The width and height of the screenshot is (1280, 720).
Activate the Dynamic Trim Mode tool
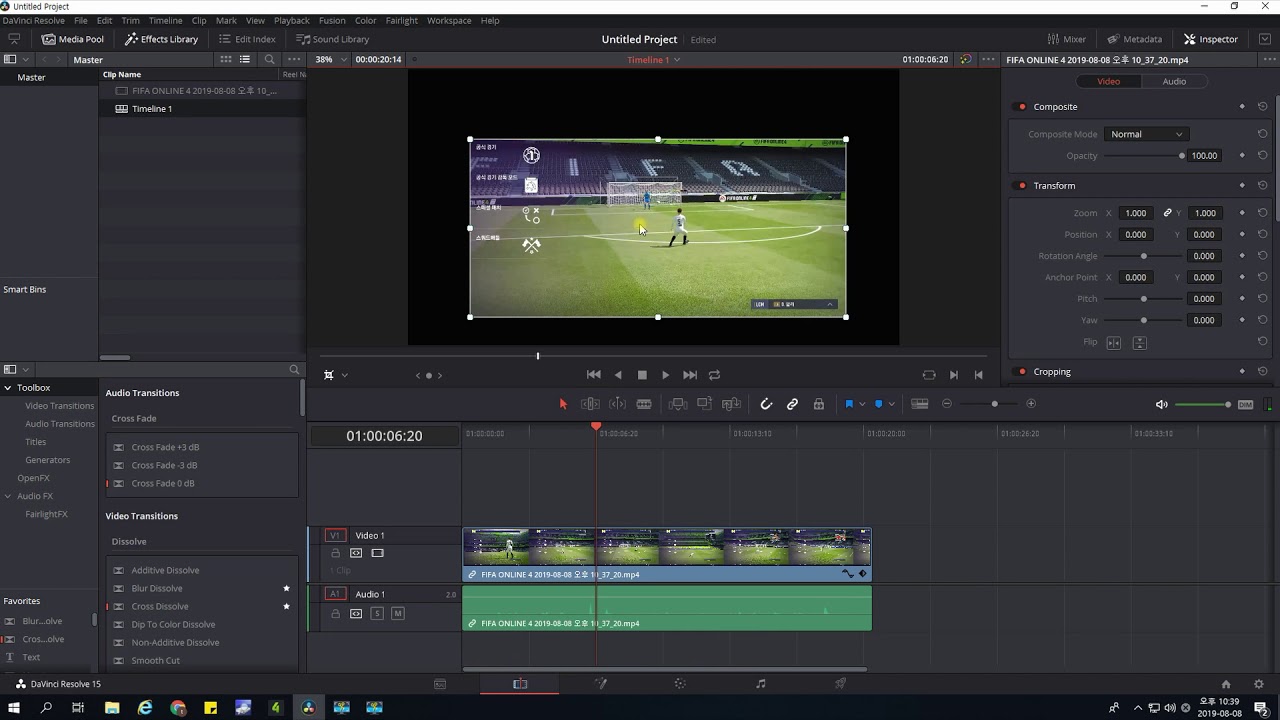coord(617,404)
